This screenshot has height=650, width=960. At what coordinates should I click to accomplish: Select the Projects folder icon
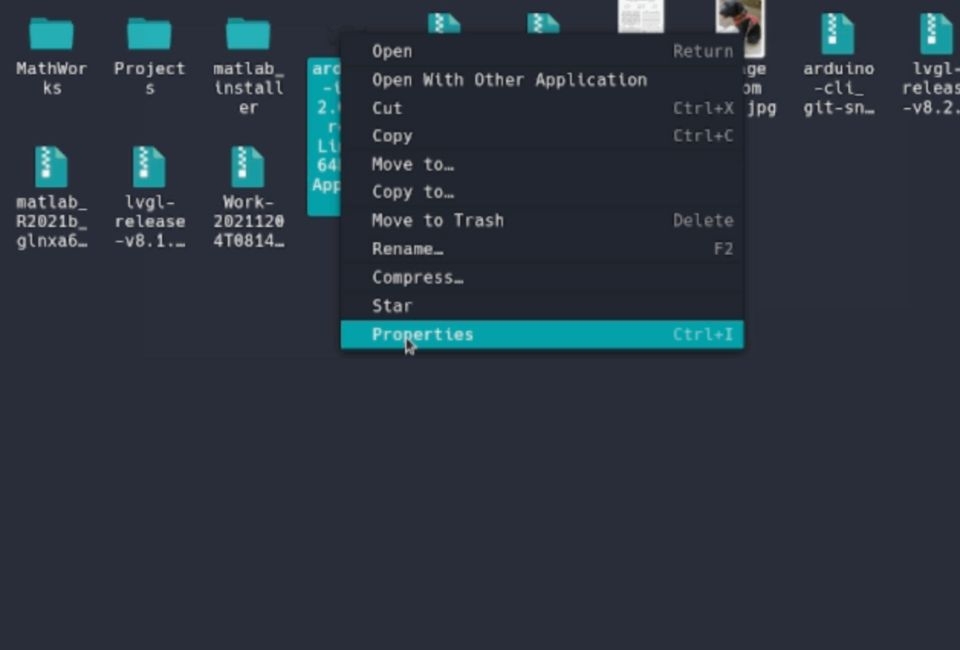(x=149, y=34)
